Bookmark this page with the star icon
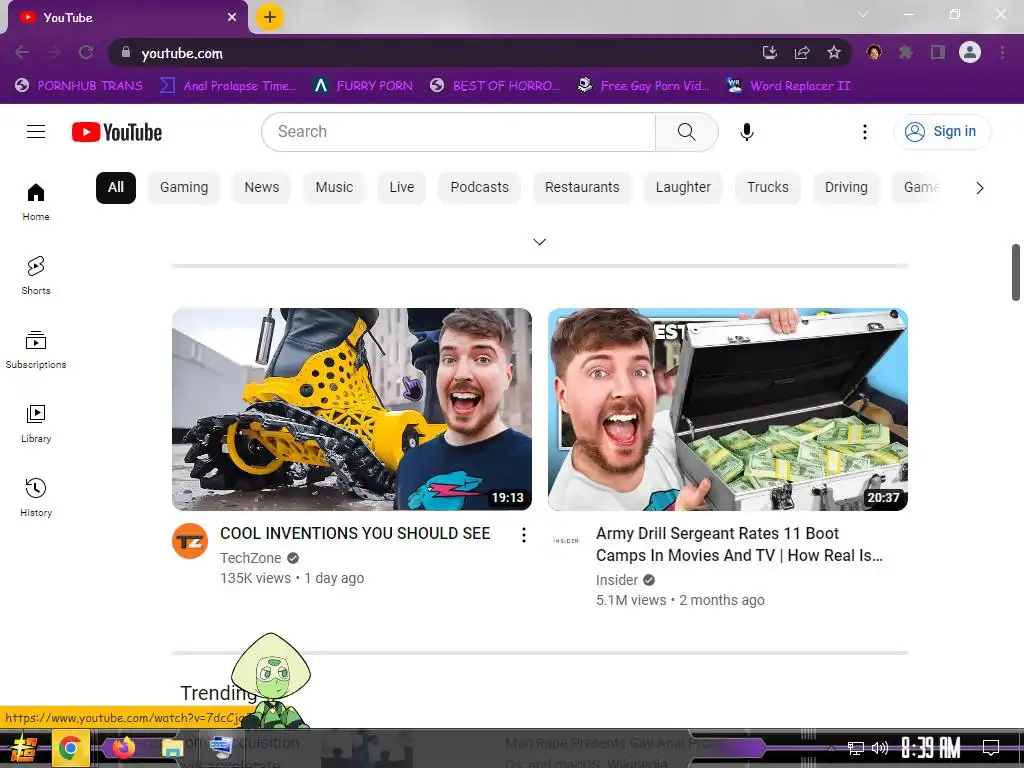Image resolution: width=1024 pixels, height=768 pixels. [834, 52]
